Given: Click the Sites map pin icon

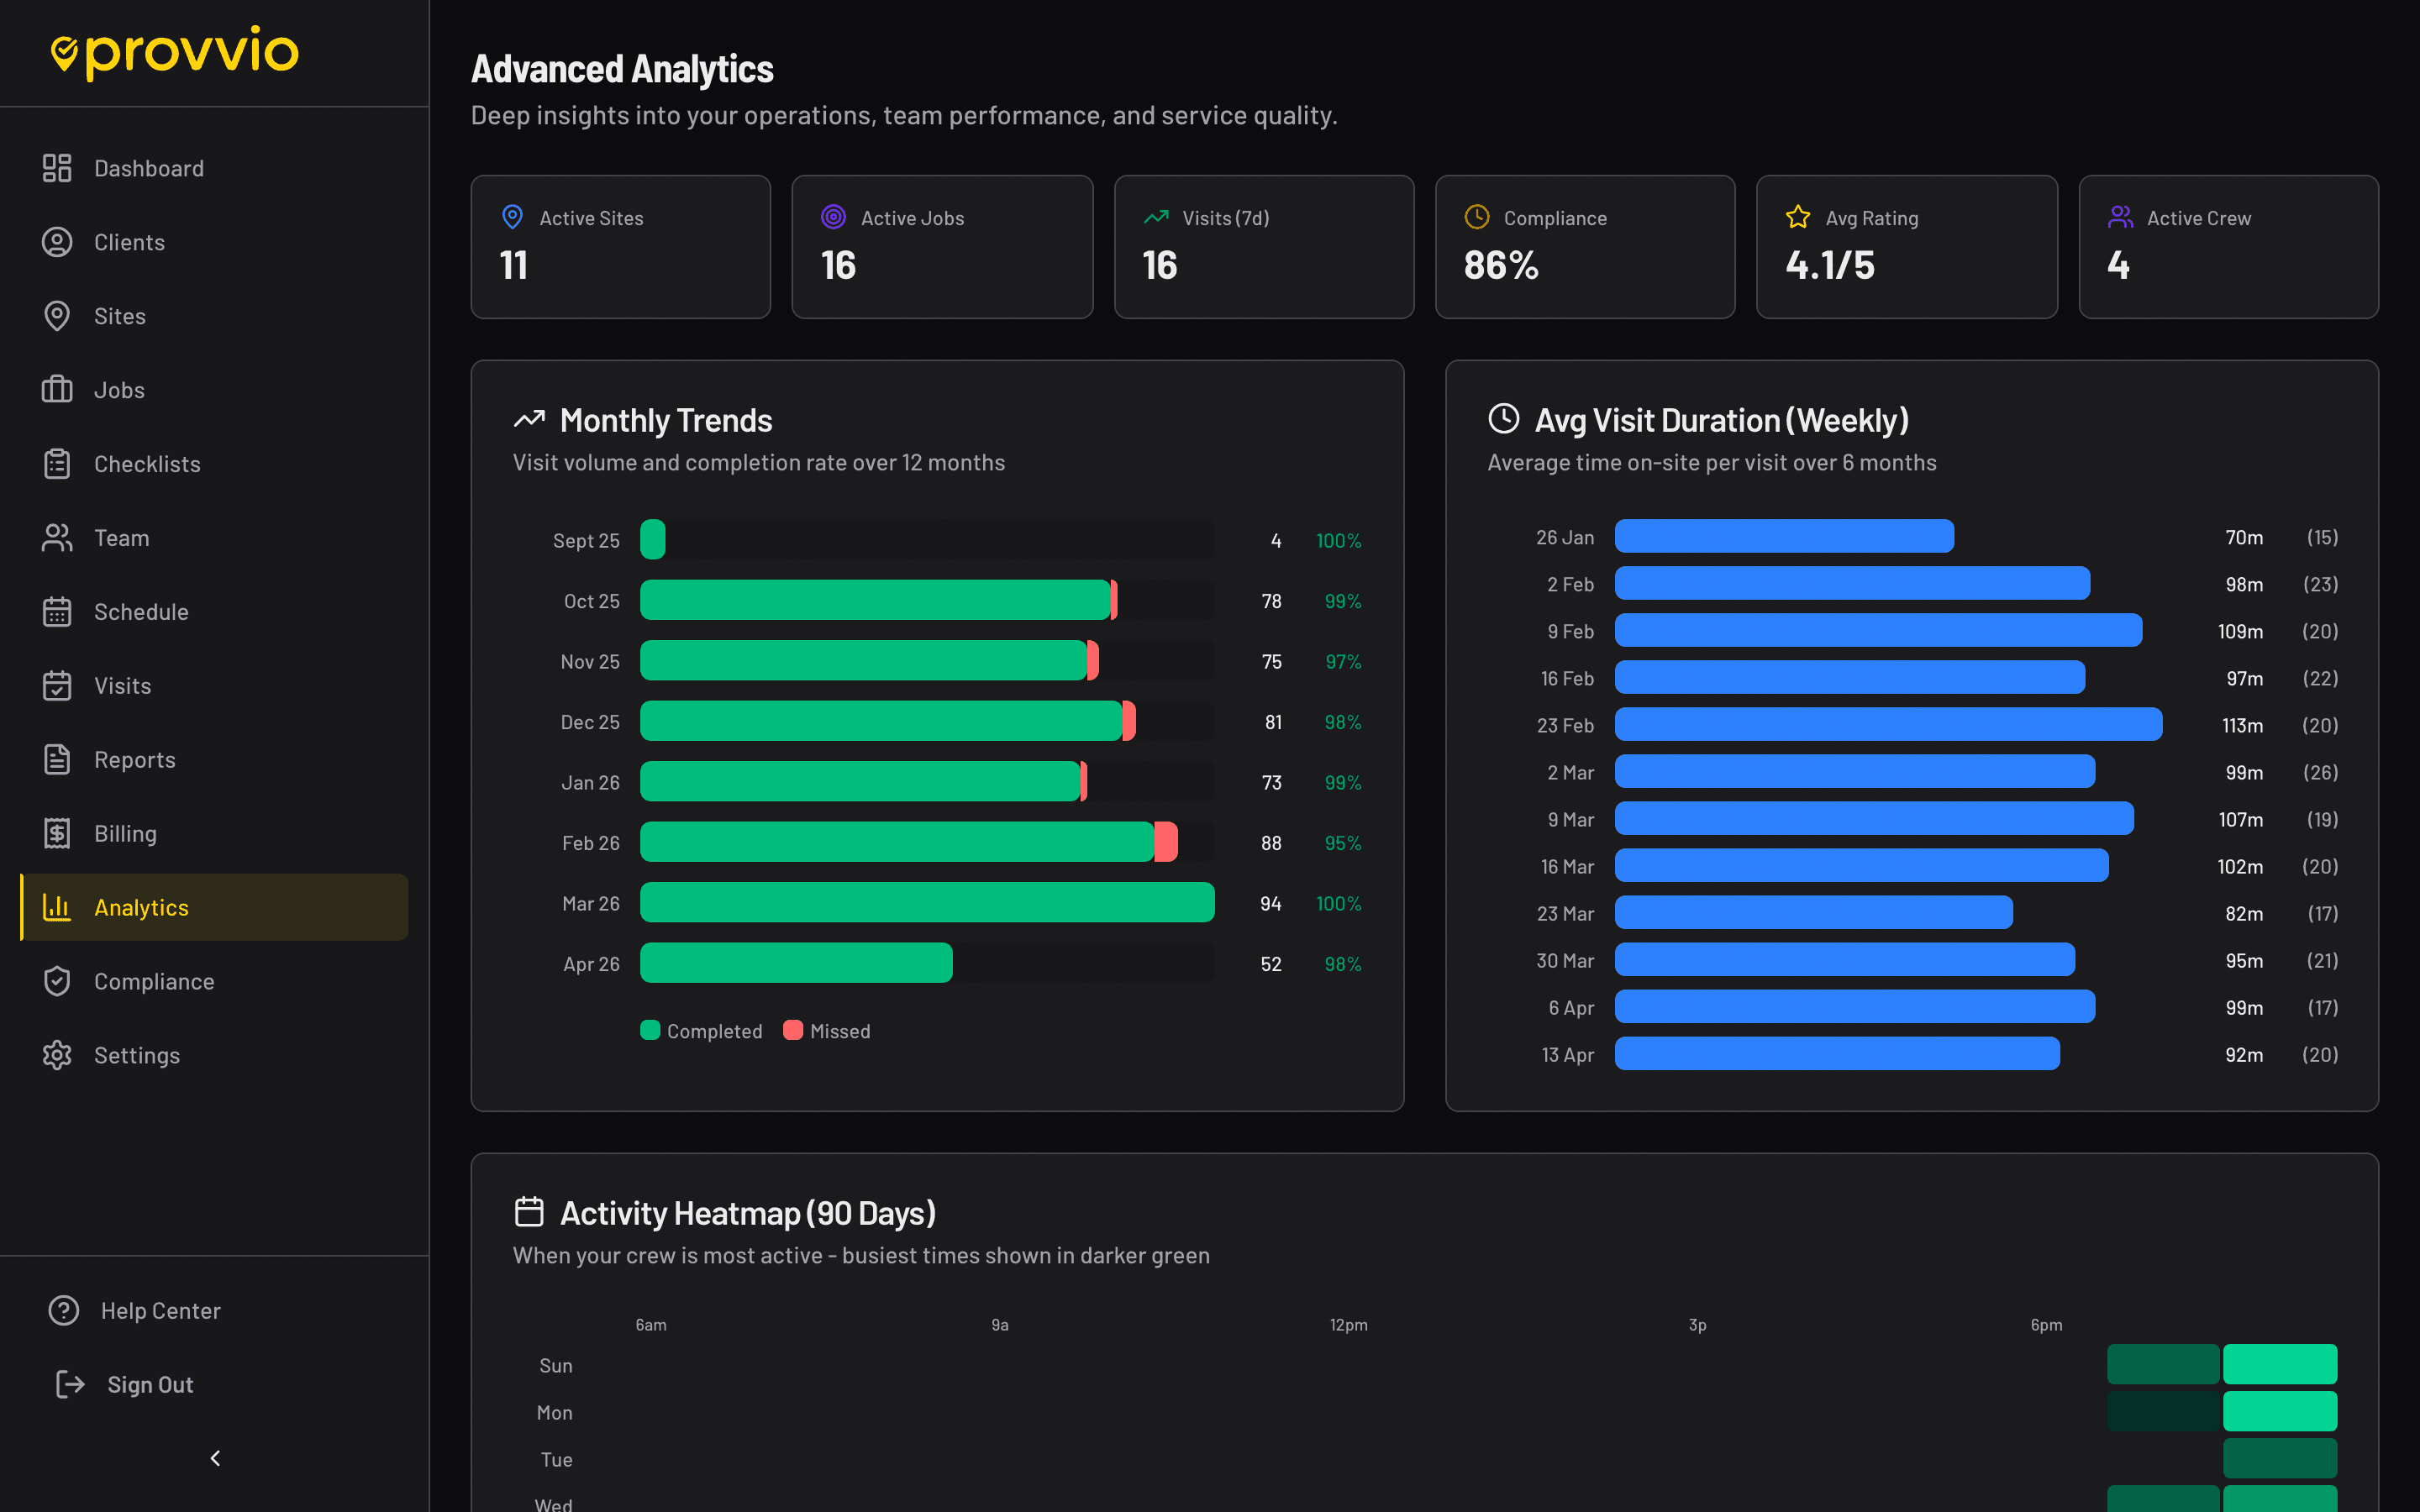Looking at the screenshot, I should point(57,316).
